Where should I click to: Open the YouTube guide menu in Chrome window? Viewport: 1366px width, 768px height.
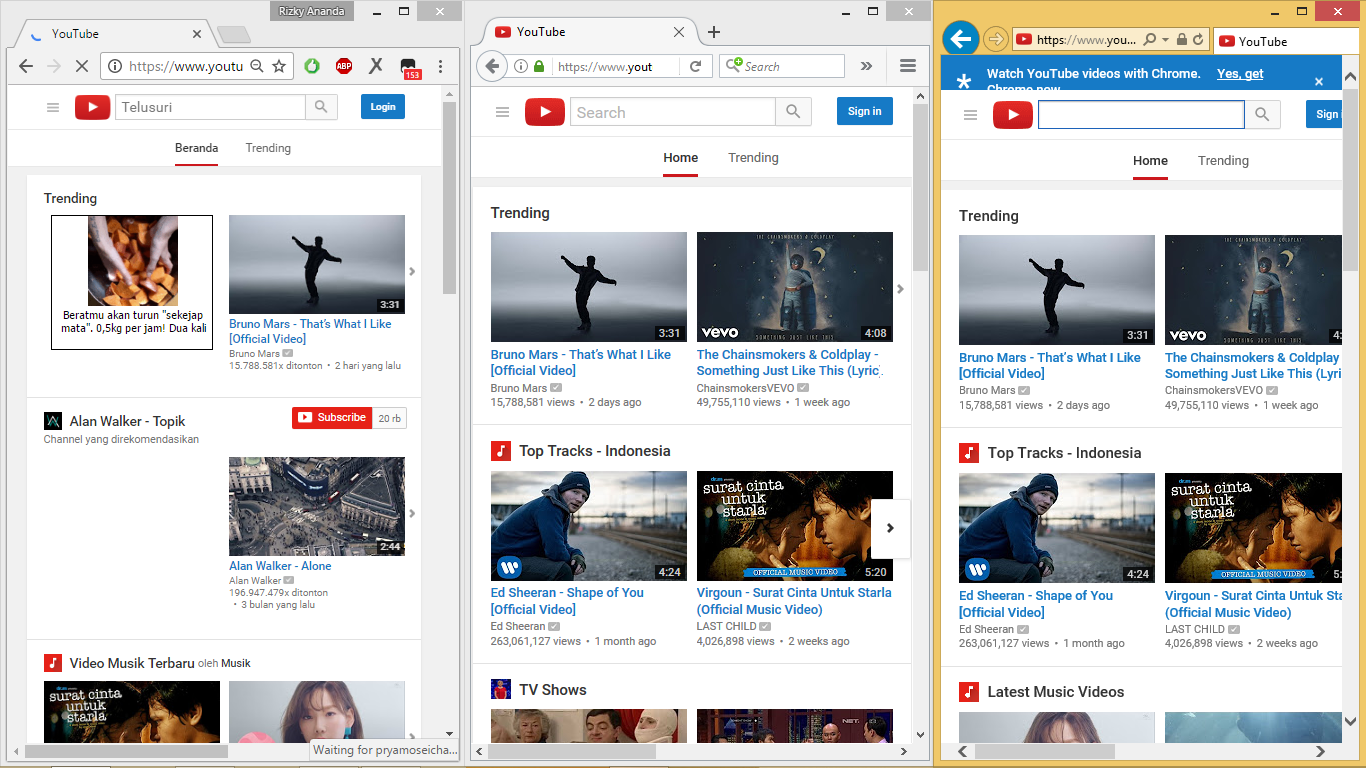(53, 107)
